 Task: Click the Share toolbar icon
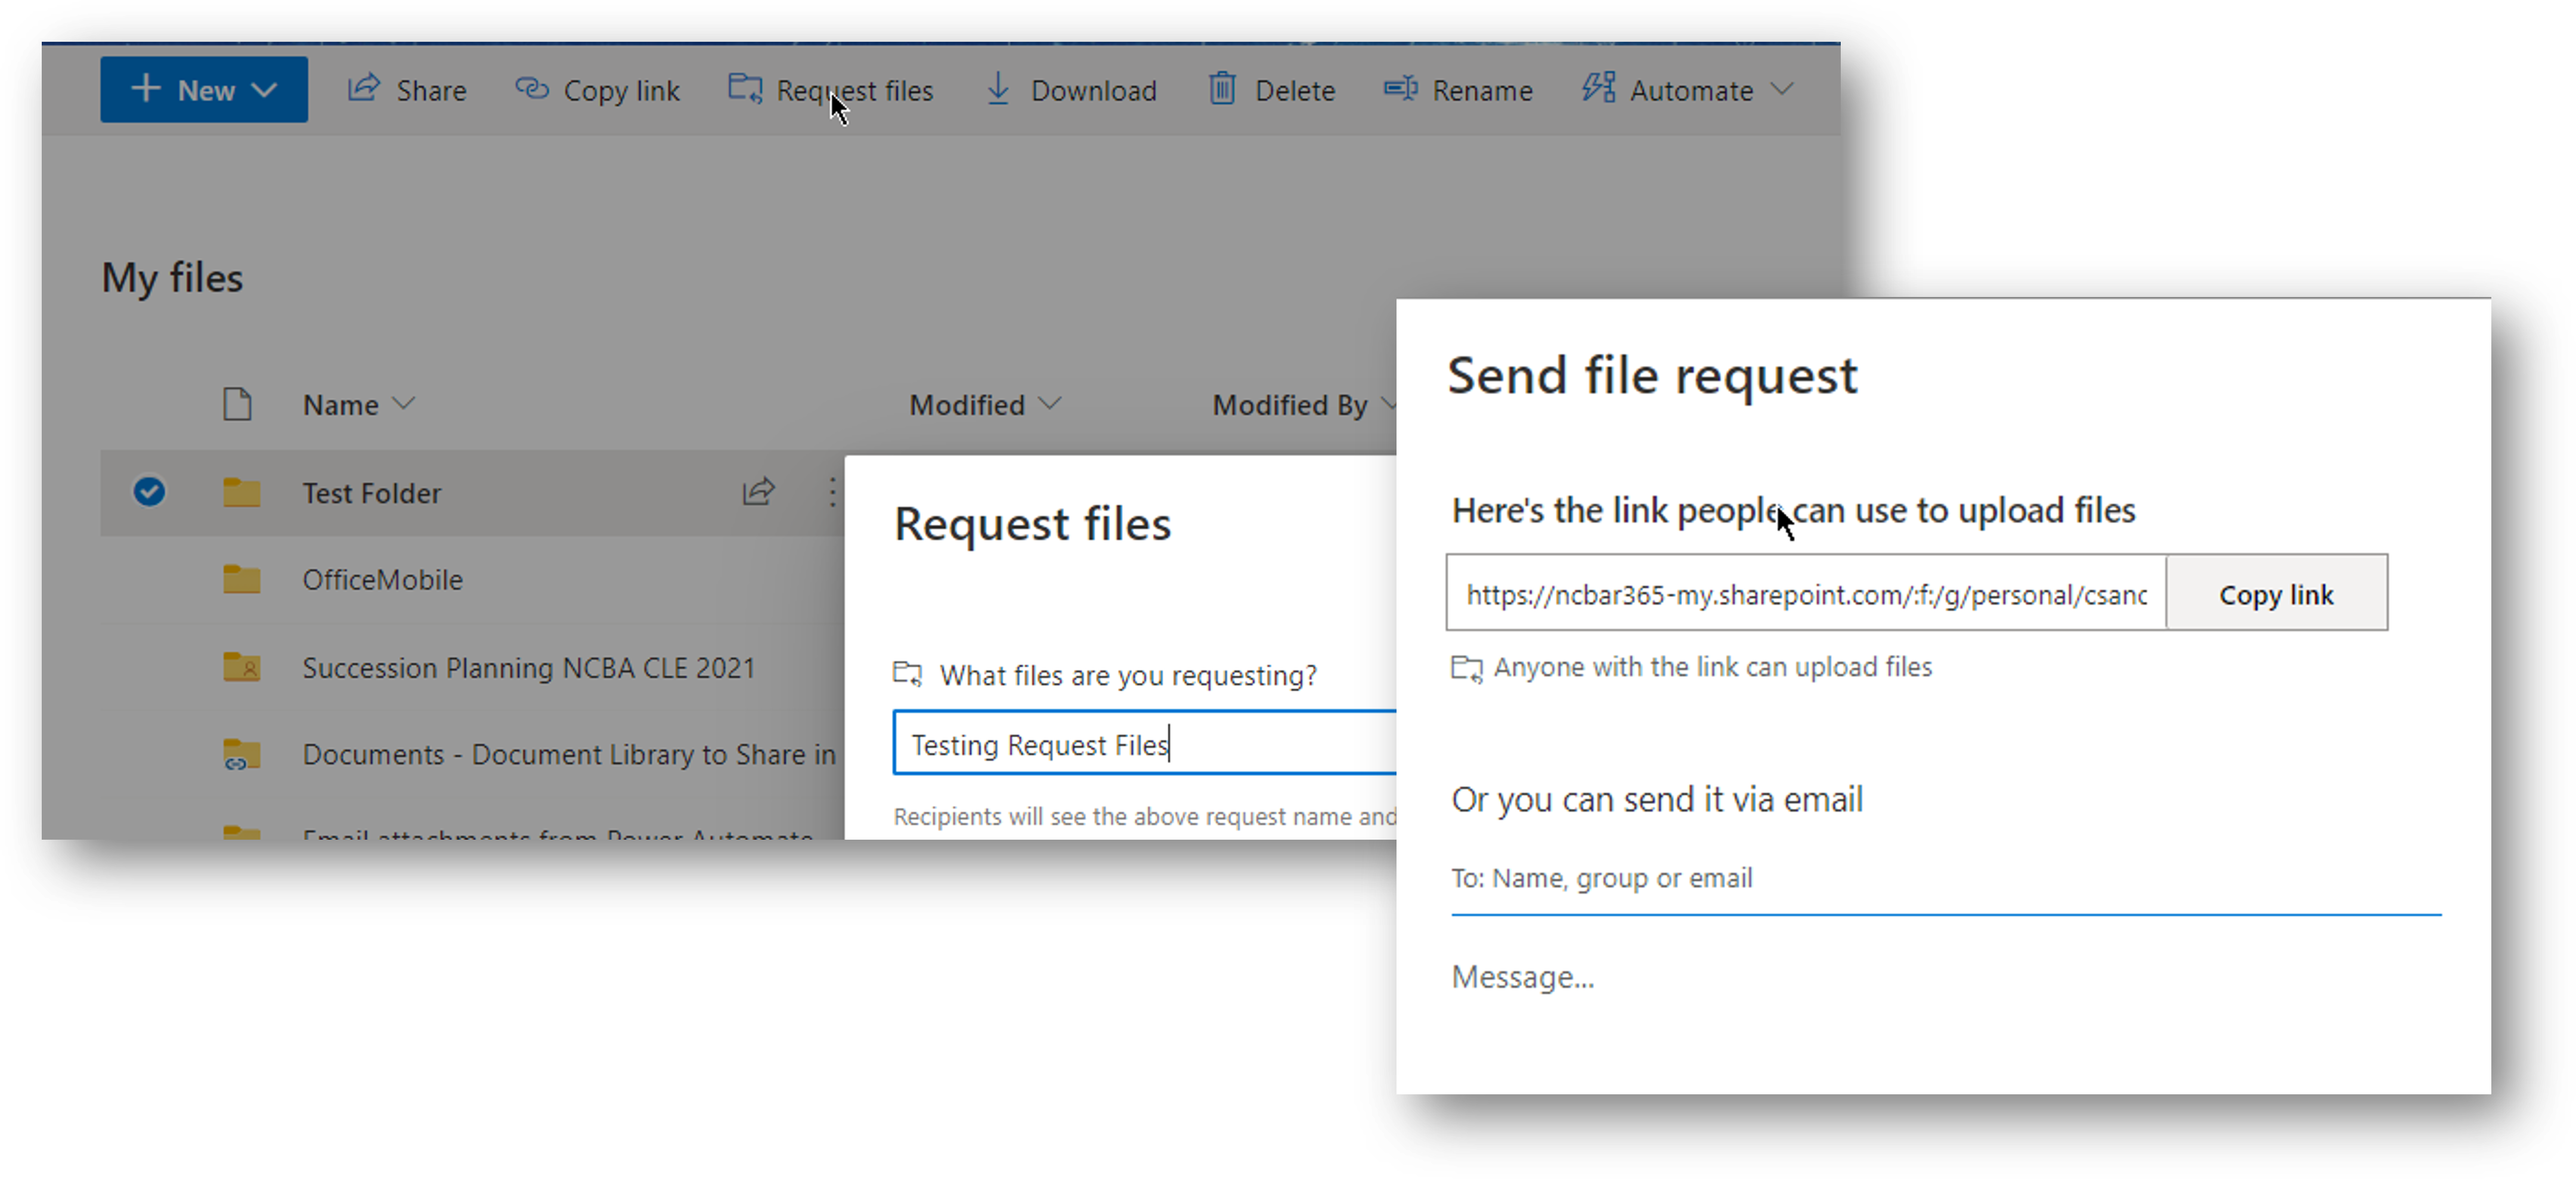[x=364, y=89]
